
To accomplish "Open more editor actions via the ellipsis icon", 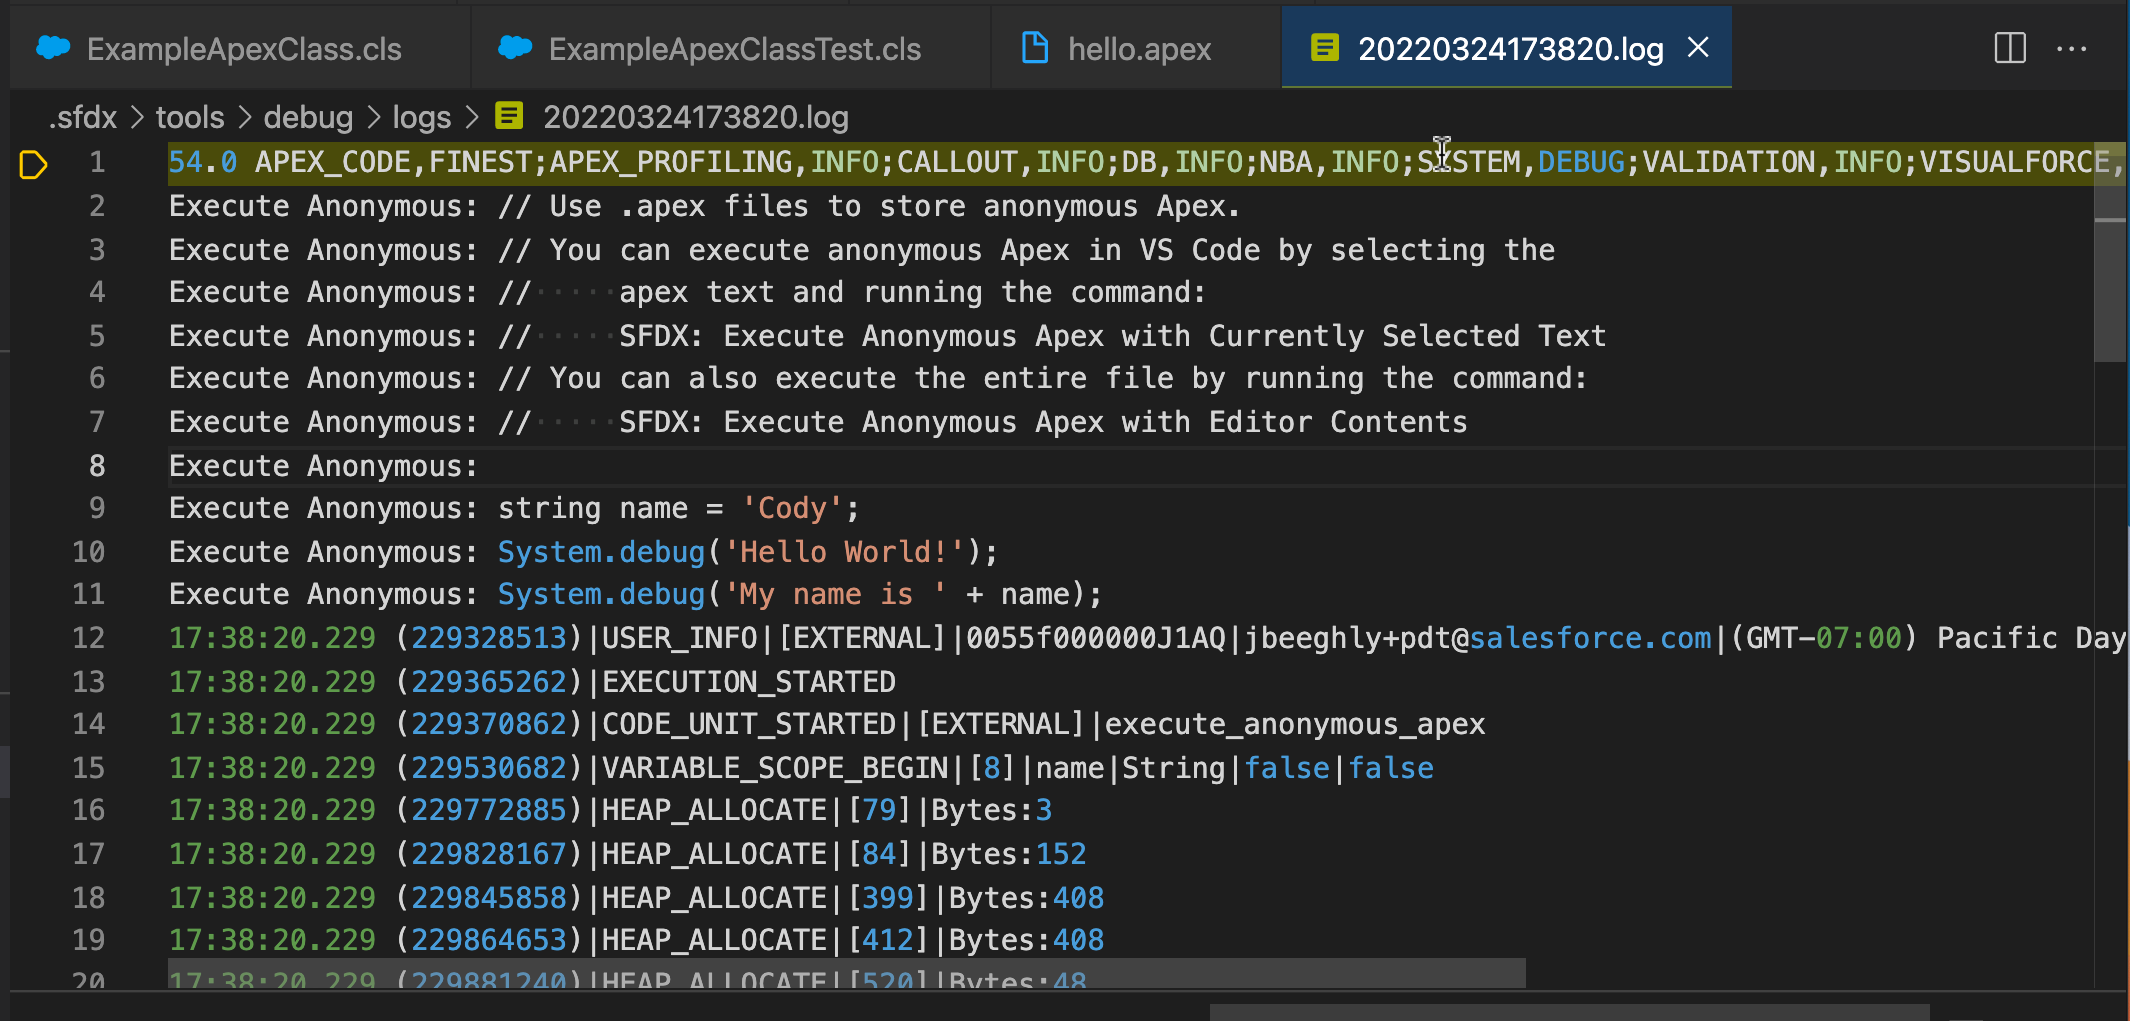I will (x=2071, y=49).
